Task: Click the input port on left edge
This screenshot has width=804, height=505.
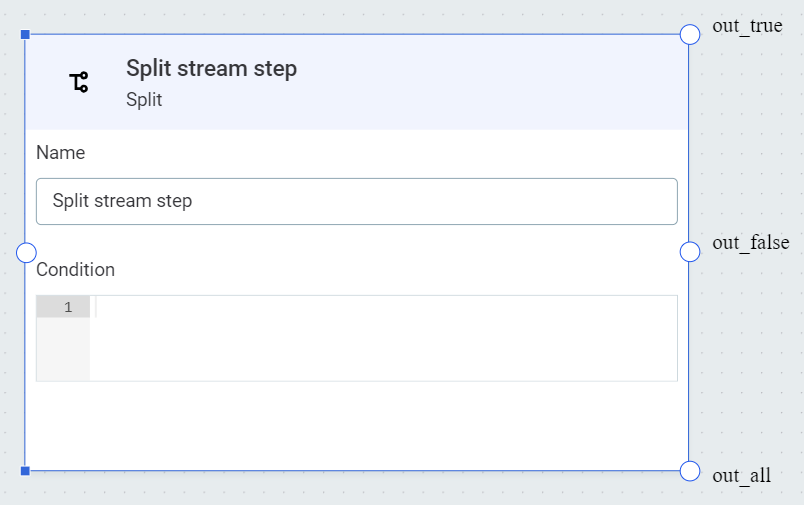Action: click(x=27, y=252)
